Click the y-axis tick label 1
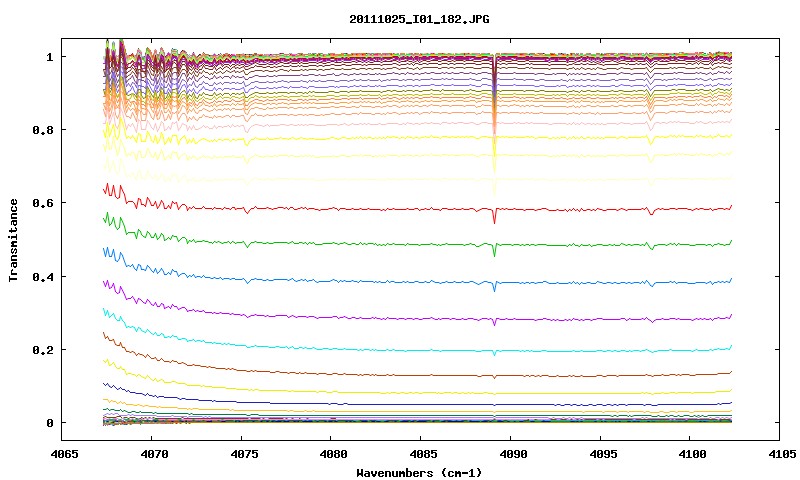The image size is (800, 480). [x=49, y=57]
